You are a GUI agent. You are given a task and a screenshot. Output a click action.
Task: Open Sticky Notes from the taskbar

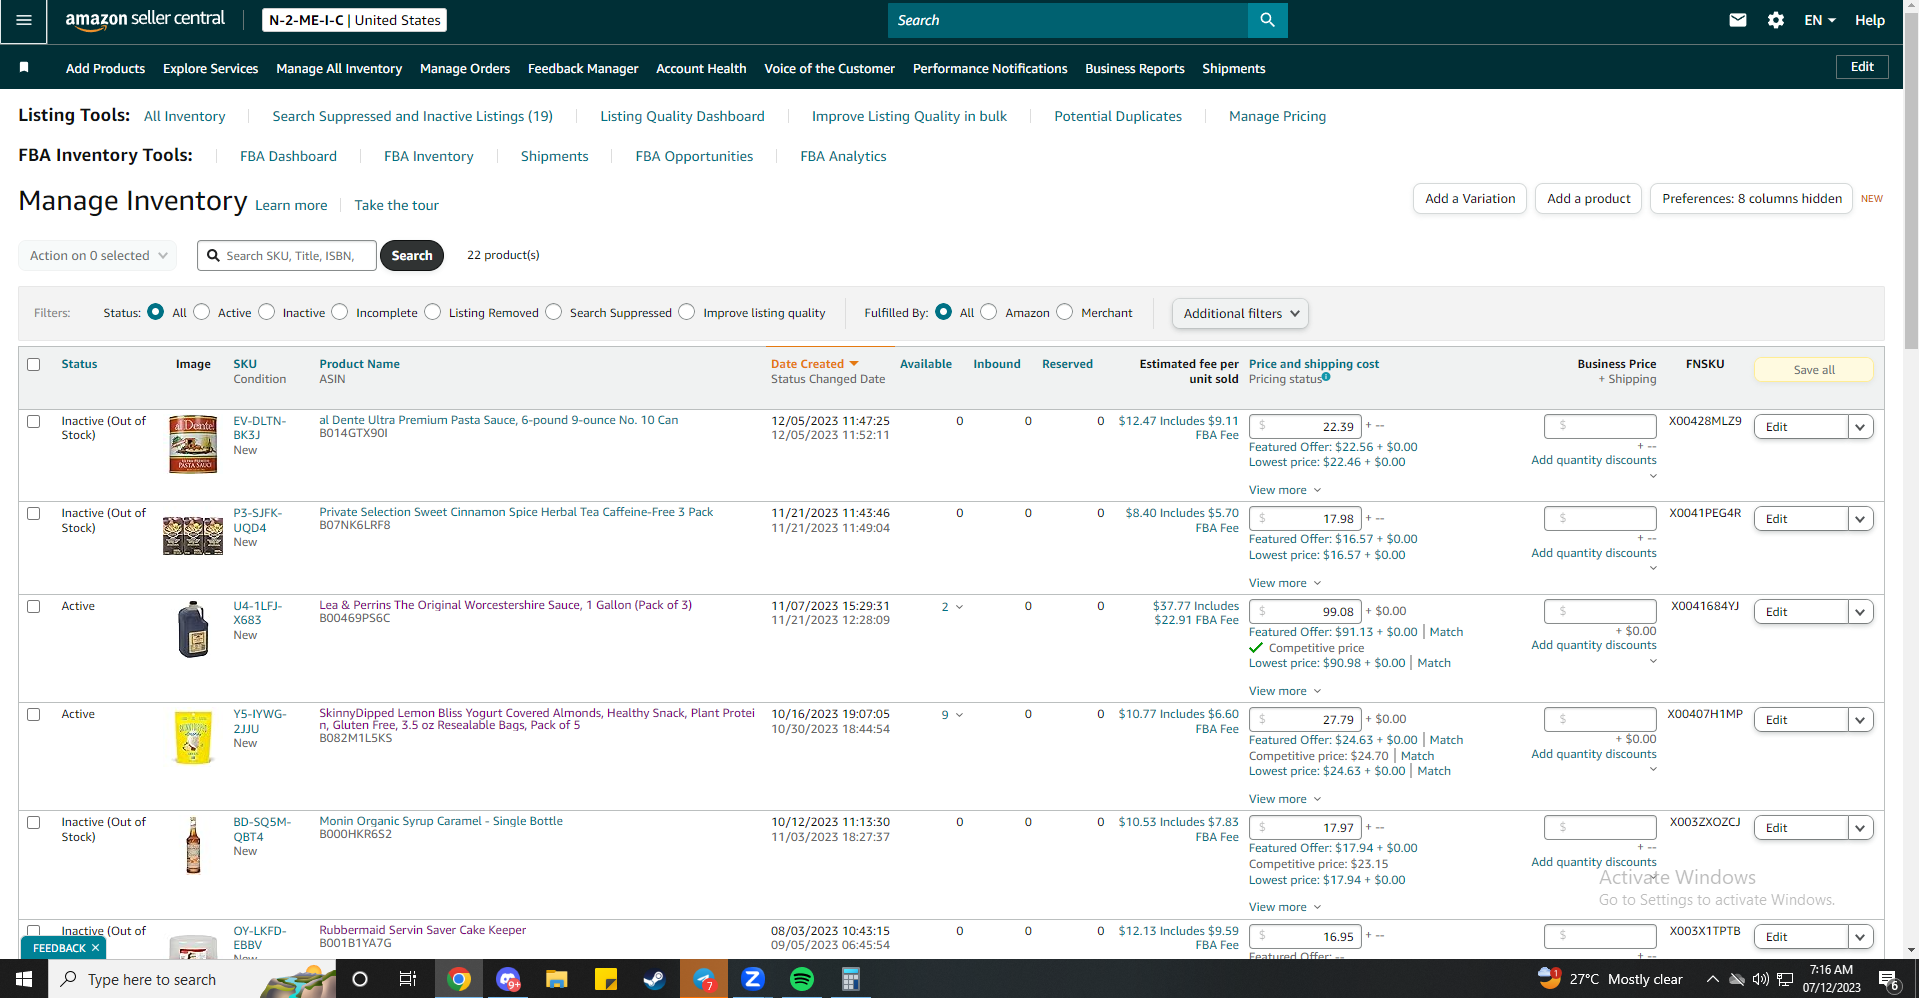point(606,979)
